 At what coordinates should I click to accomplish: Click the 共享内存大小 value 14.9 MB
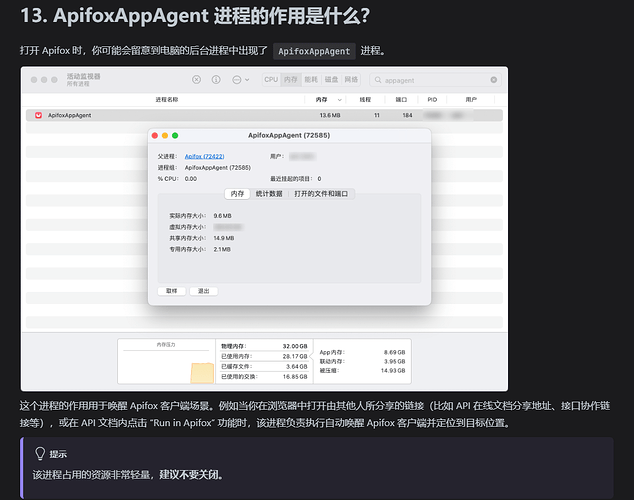(224, 238)
